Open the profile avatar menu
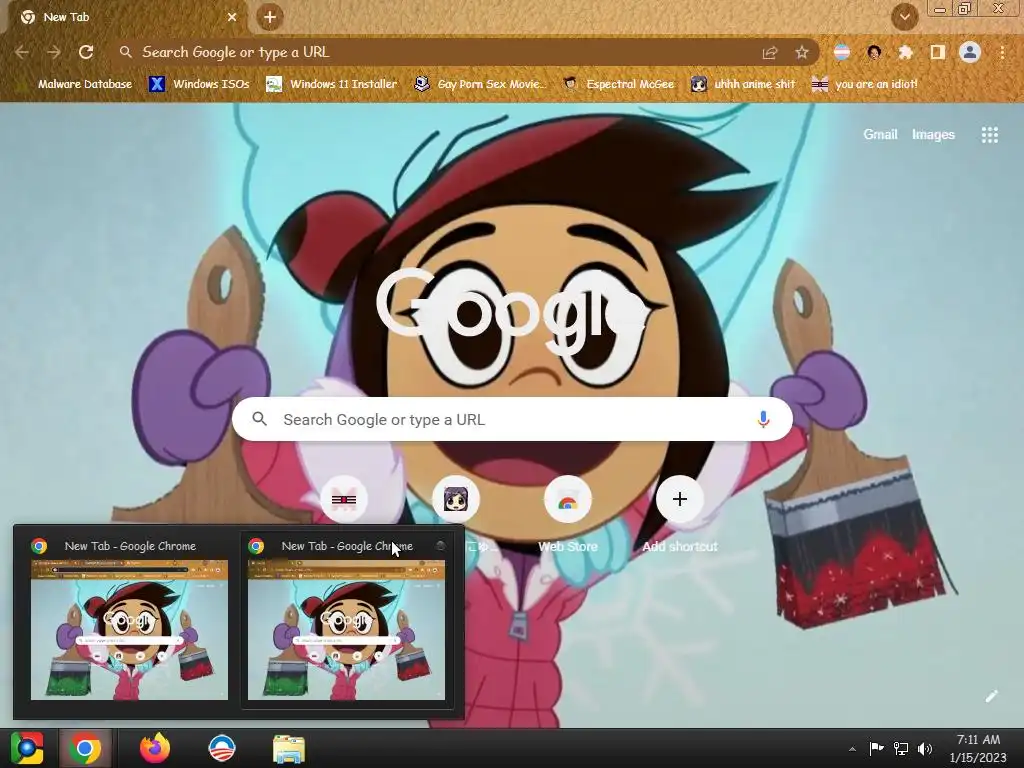Image resolution: width=1024 pixels, height=768 pixels. coord(970,52)
